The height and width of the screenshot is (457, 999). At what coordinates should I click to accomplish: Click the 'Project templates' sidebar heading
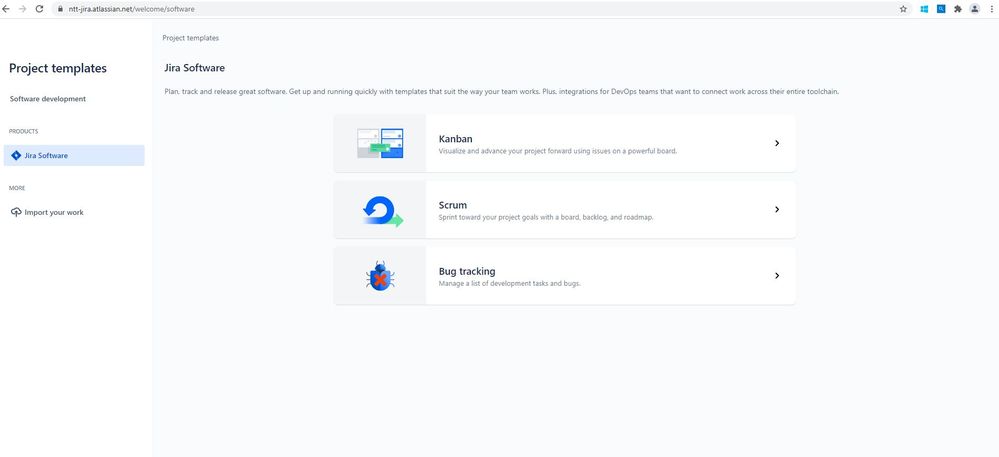[x=58, y=68]
